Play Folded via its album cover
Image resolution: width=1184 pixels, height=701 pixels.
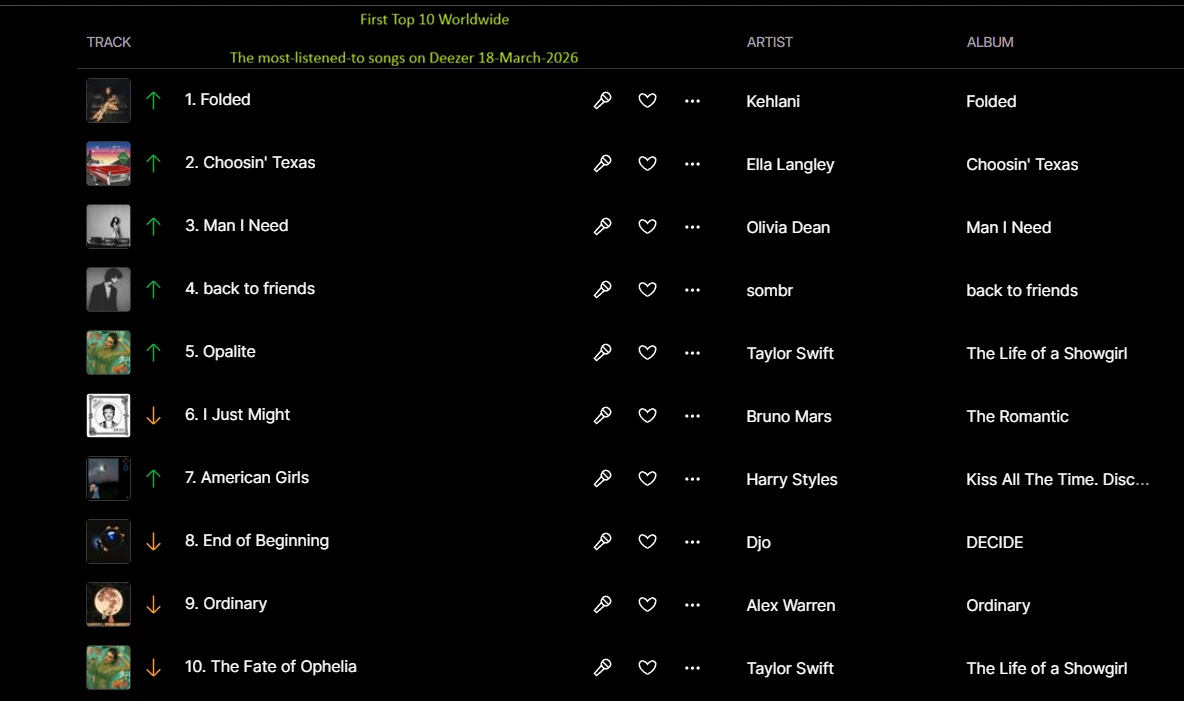pyautogui.click(x=108, y=100)
